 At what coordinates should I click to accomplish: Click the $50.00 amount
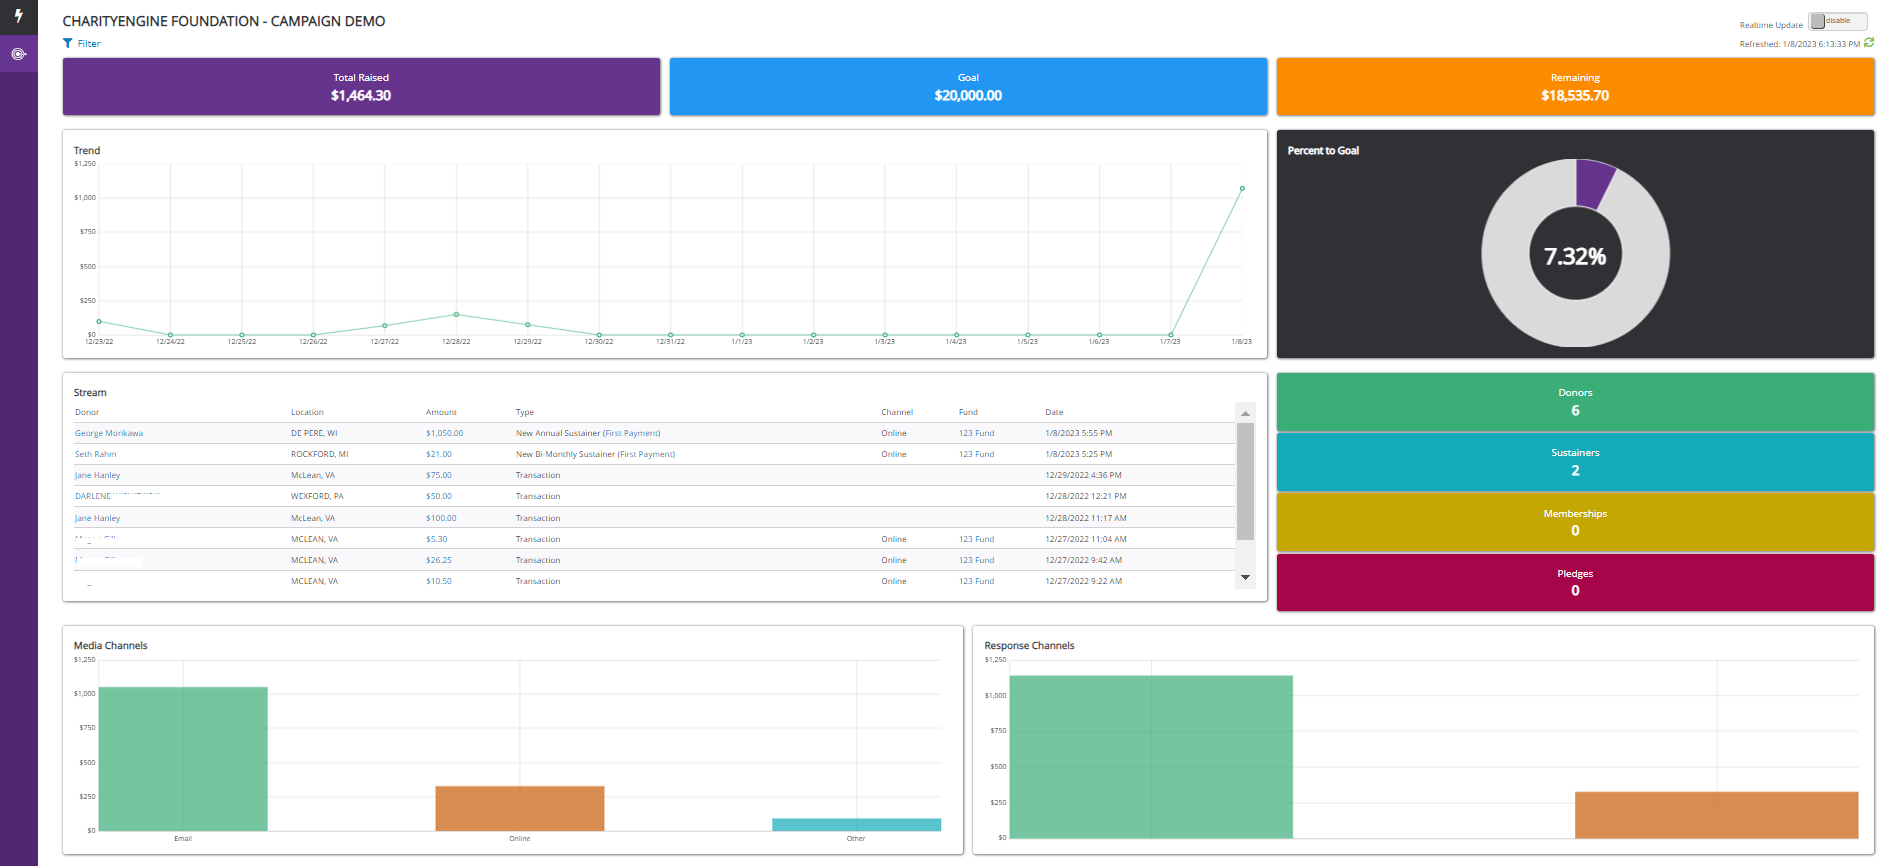438,496
